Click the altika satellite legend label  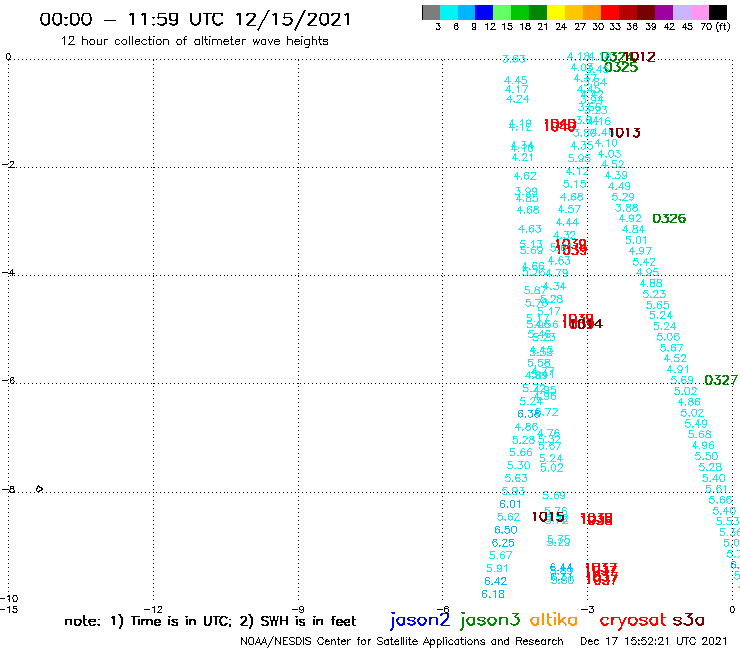pos(553,620)
